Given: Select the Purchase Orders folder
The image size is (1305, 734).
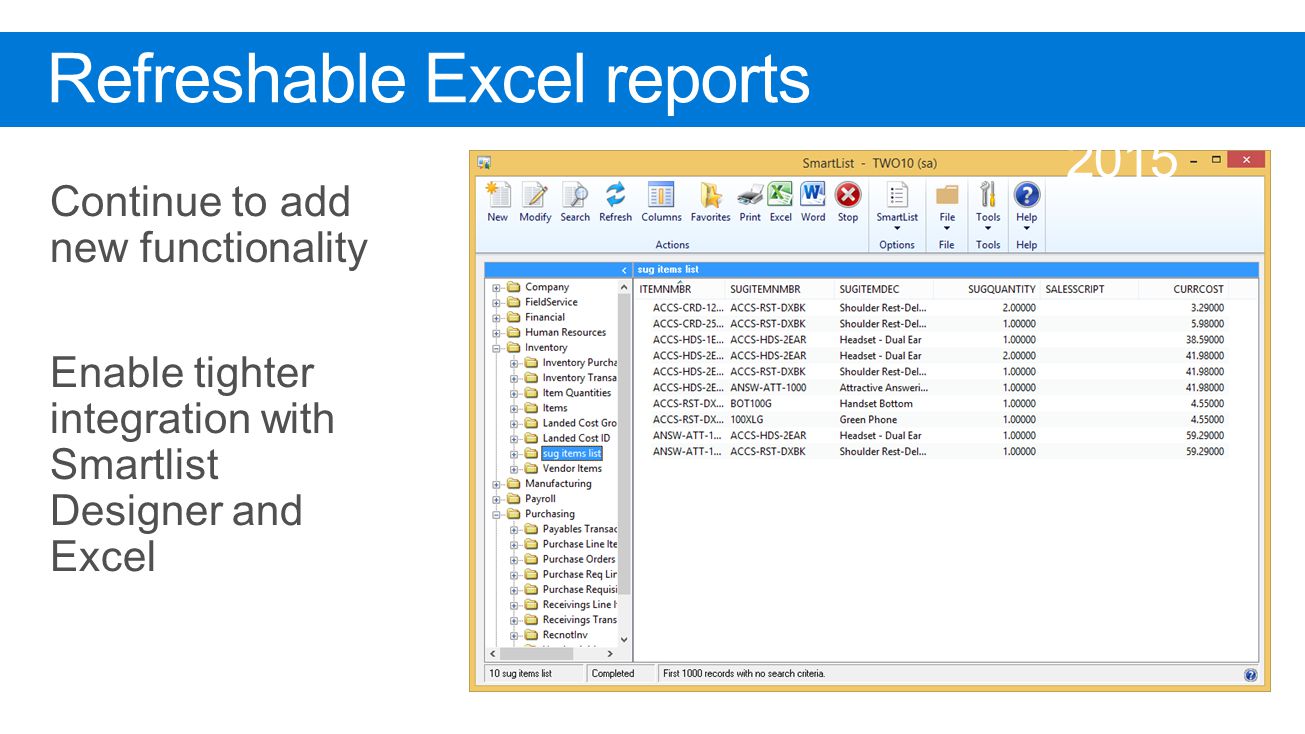Looking at the screenshot, I should 579,559.
